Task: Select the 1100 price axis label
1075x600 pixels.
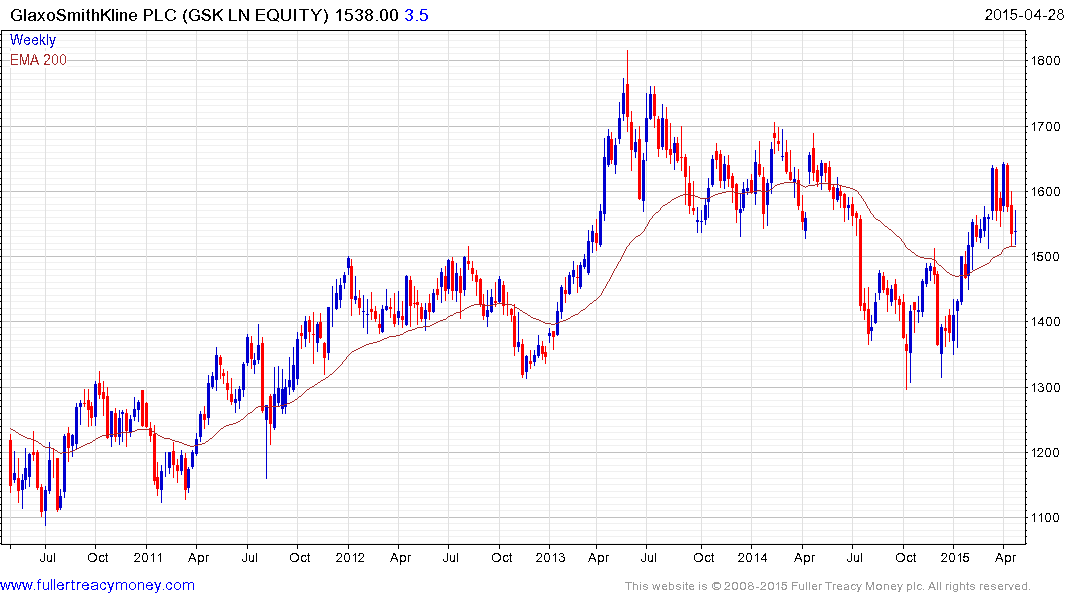Action: pyautogui.click(x=1046, y=518)
